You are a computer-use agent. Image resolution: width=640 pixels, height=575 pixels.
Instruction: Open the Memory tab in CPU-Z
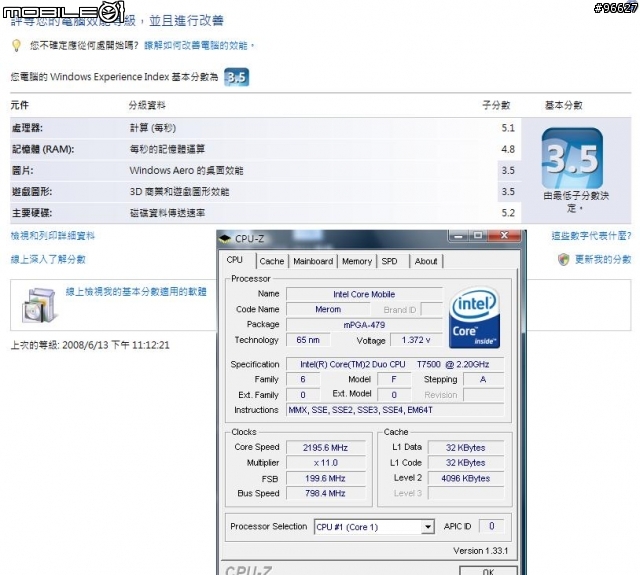(357, 261)
